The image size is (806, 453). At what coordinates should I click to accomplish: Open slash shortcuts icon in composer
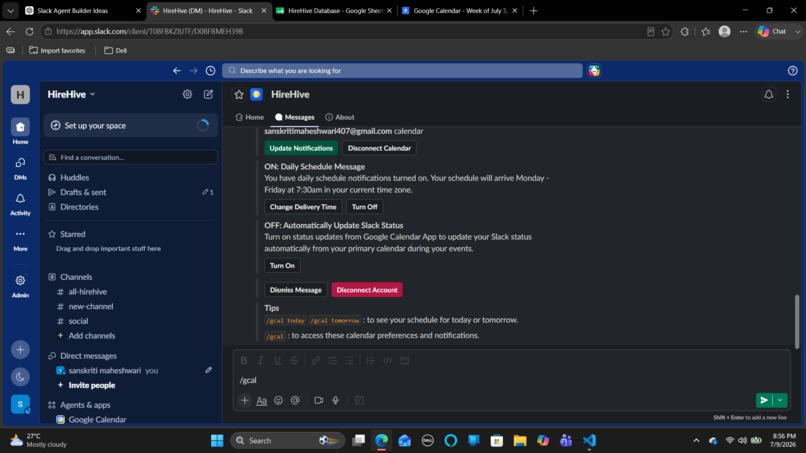point(359,400)
